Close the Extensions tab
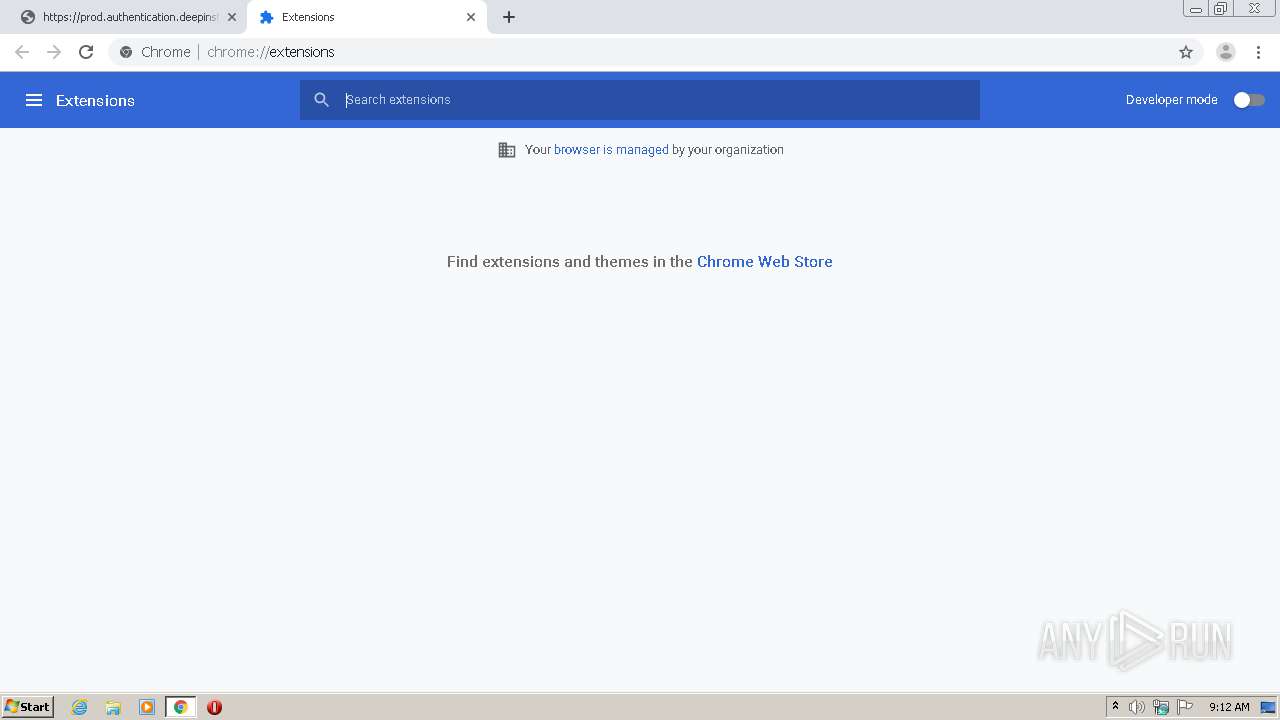1280x720 pixels. pos(471,17)
